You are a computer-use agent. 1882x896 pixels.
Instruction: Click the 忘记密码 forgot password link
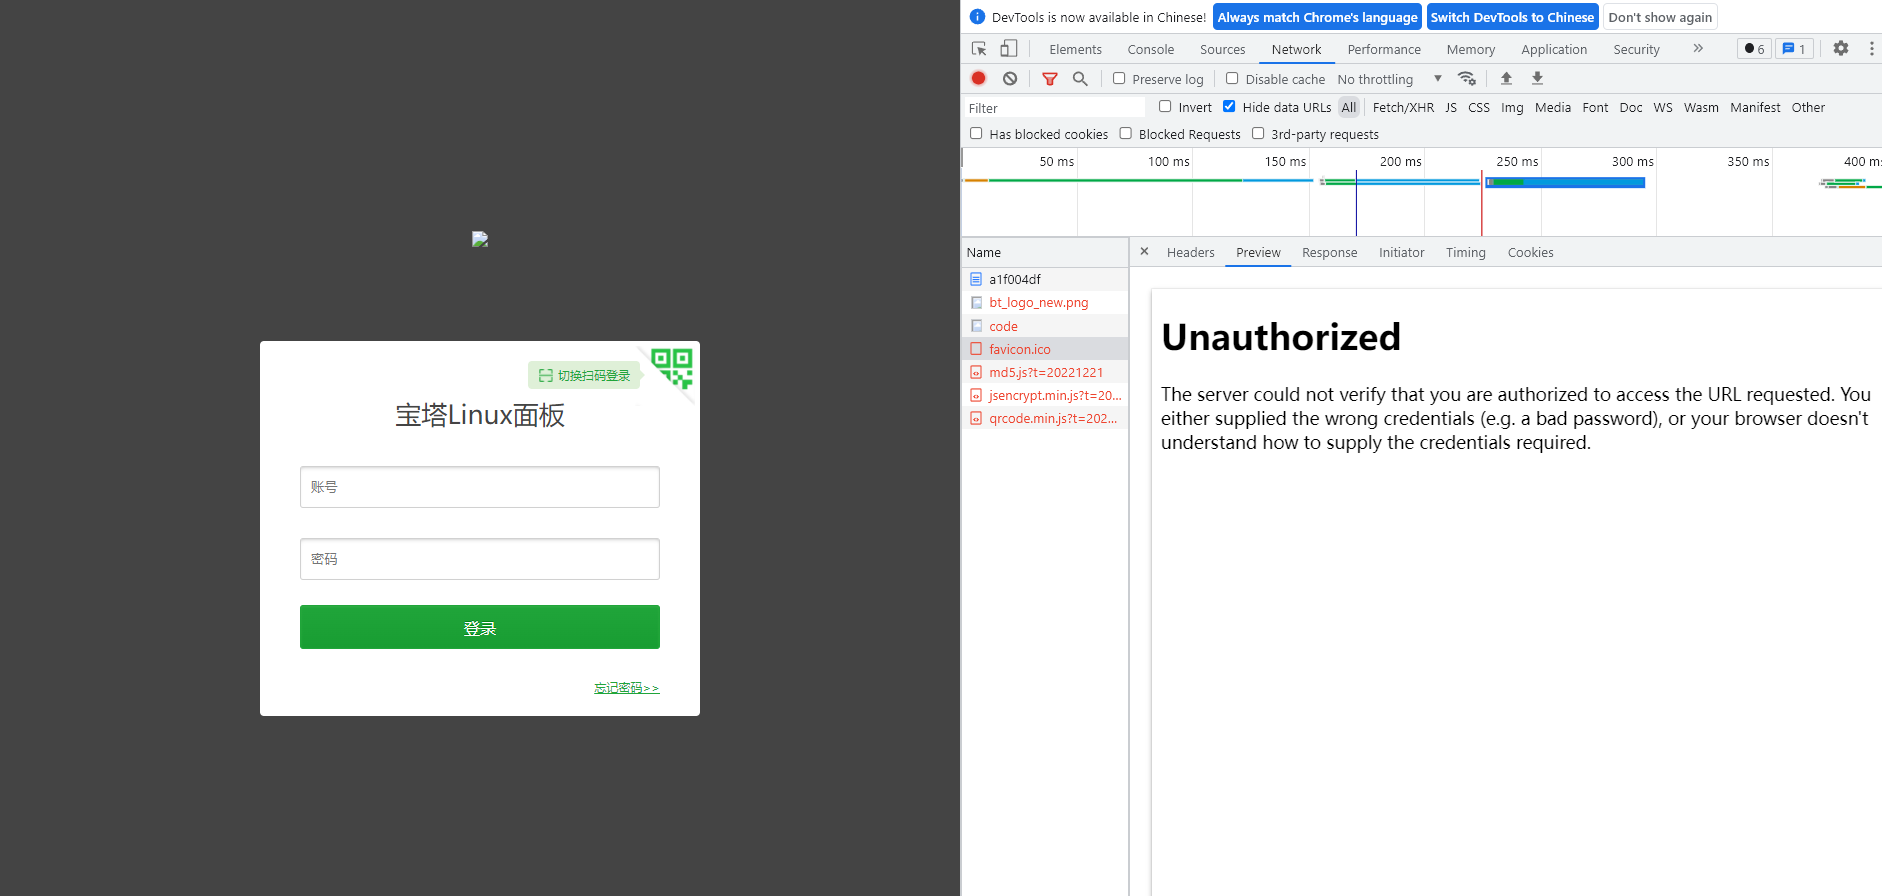627,688
